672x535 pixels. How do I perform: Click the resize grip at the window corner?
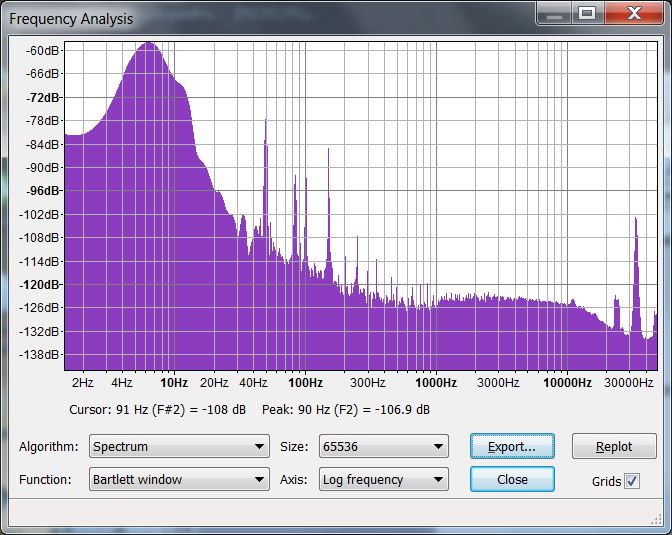(x=656, y=519)
